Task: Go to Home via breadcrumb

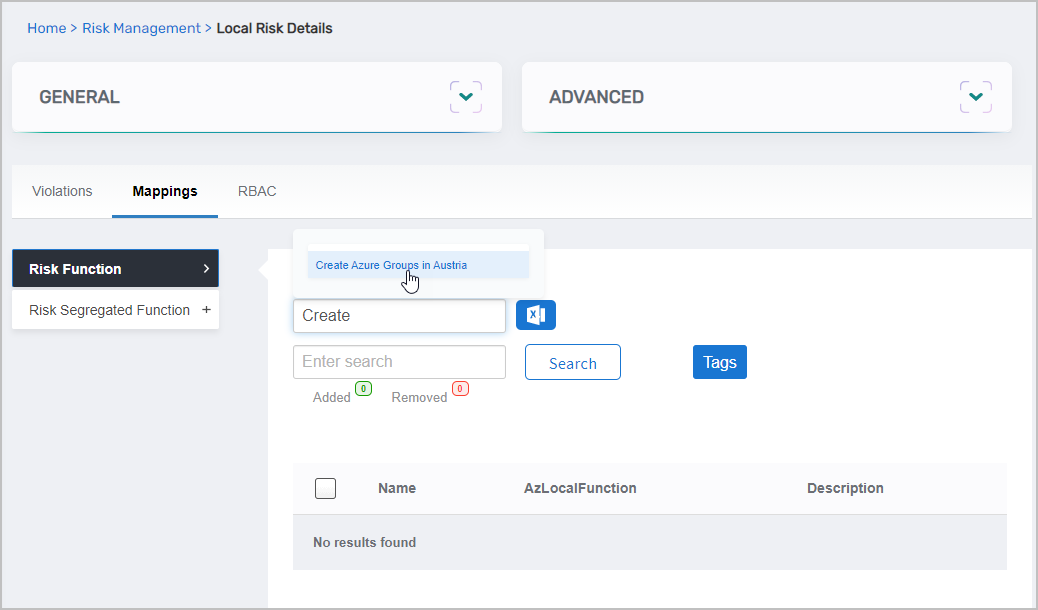Action: point(46,28)
